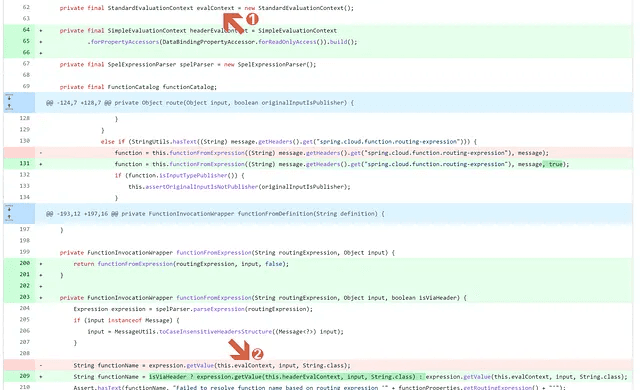
Task: Select line number 207
Action: pos(24,342)
